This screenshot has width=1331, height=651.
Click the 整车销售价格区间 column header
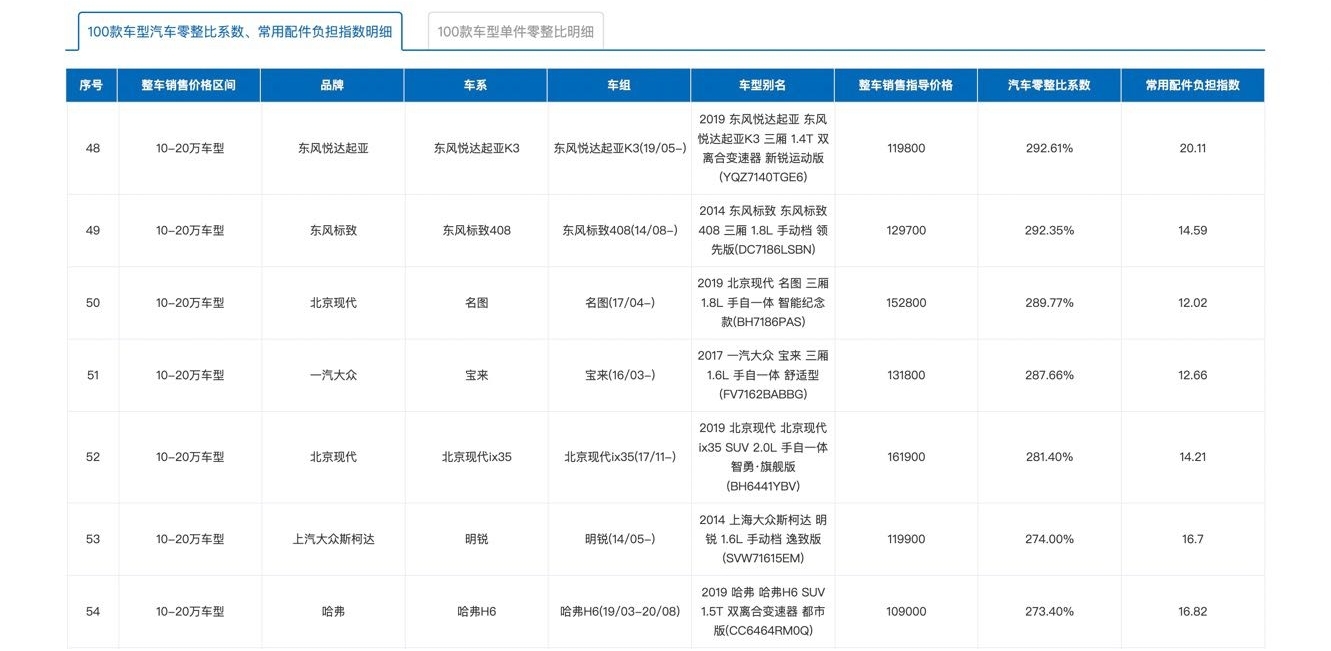(190, 85)
